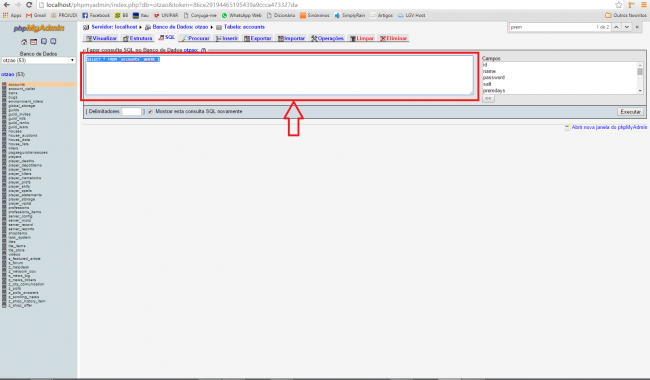Open 'Abrir nova janela do phpMyAdmin' link

tap(609, 128)
